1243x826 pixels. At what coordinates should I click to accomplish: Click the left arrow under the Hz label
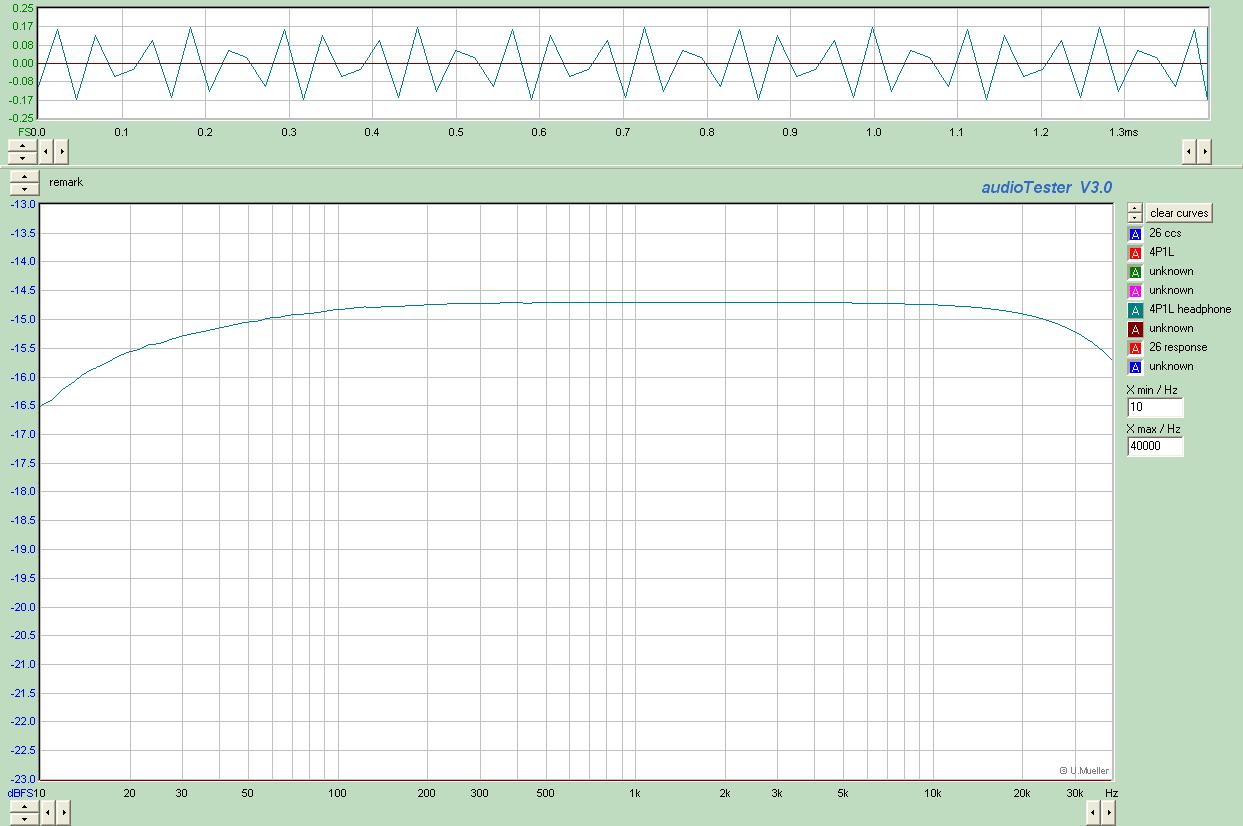[1094, 813]
